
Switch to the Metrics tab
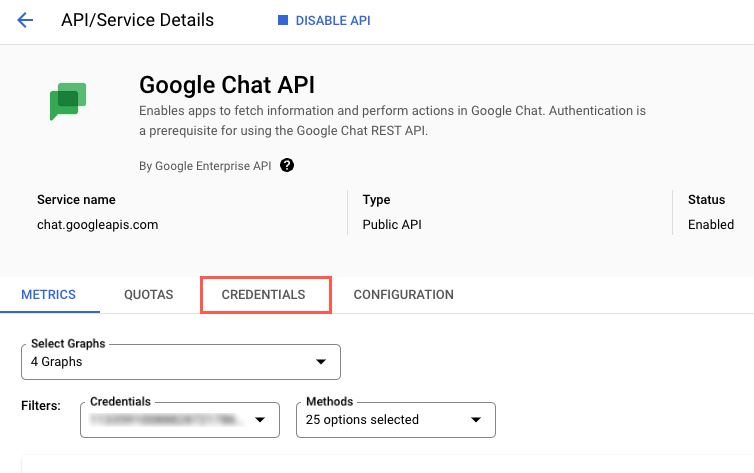(x=49, y=295)
